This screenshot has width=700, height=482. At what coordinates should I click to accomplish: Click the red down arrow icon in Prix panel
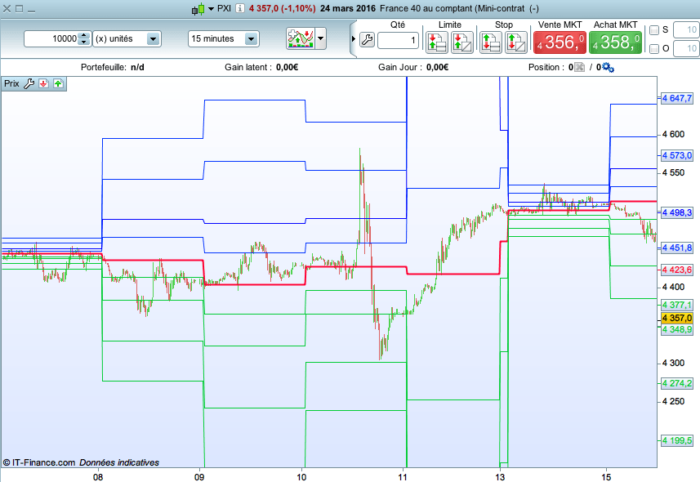click(x=43, y=83)
